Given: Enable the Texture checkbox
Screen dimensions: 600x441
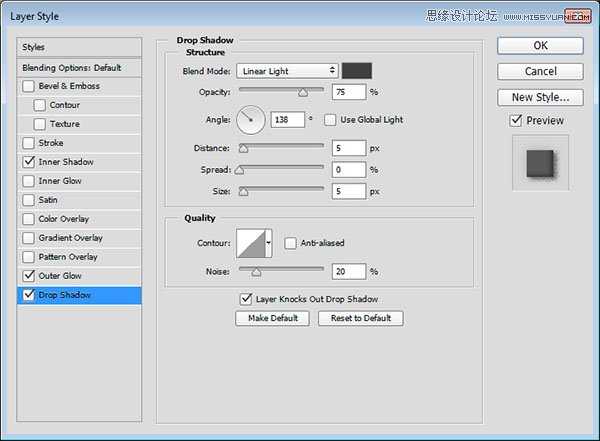Looking at the screenshot, I should pos(39,124).
